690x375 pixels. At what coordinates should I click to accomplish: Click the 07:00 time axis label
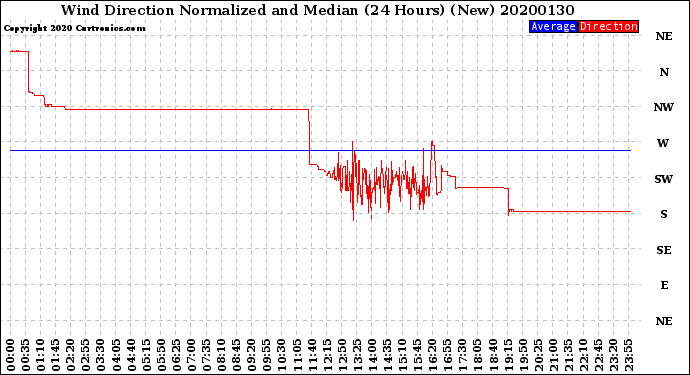point(191,355)
